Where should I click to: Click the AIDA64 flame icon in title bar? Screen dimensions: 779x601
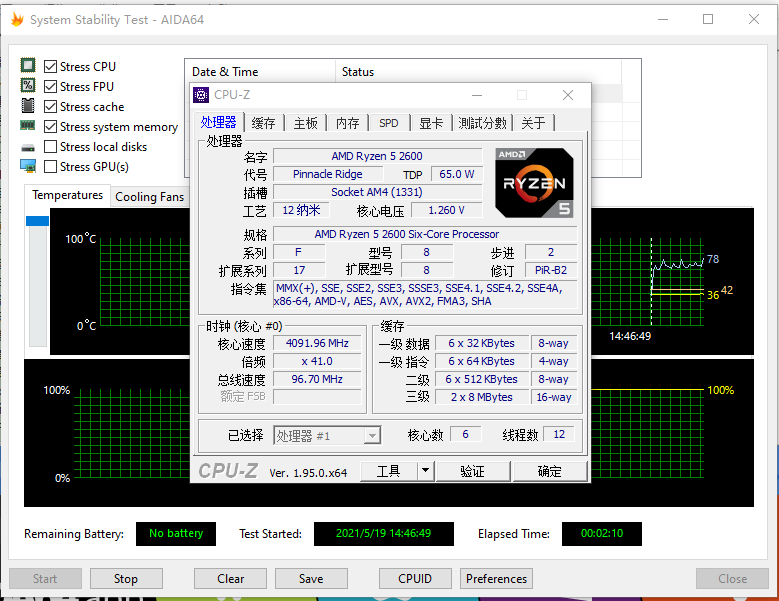click(17, 19)
